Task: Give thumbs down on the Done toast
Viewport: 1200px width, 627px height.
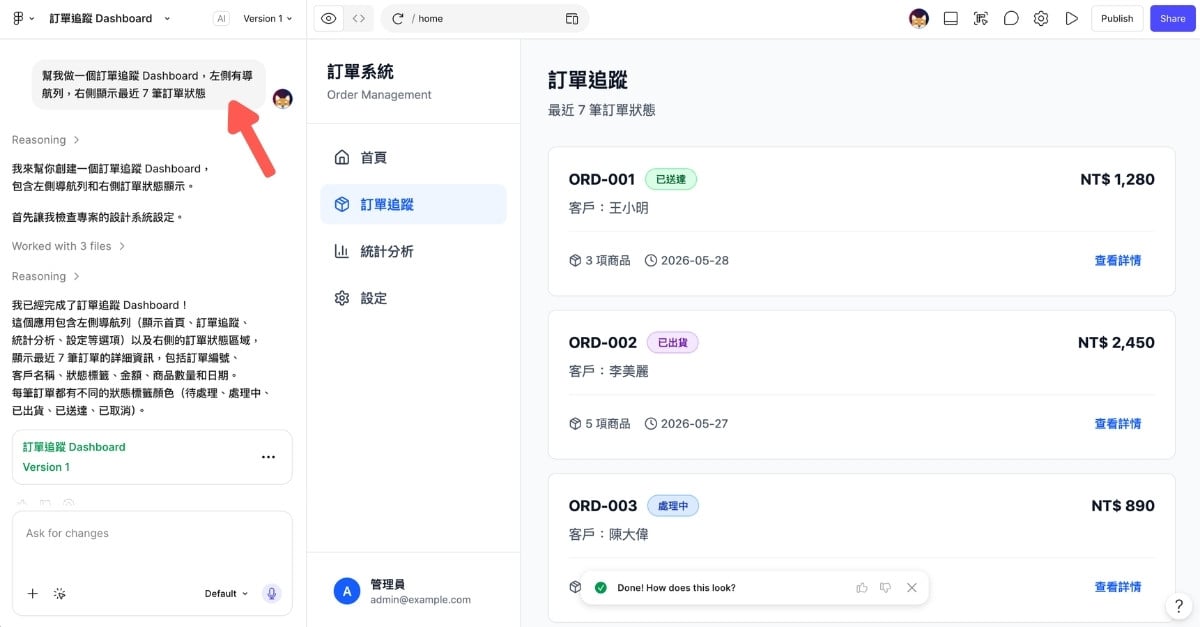Action: (x=885, y=588)
